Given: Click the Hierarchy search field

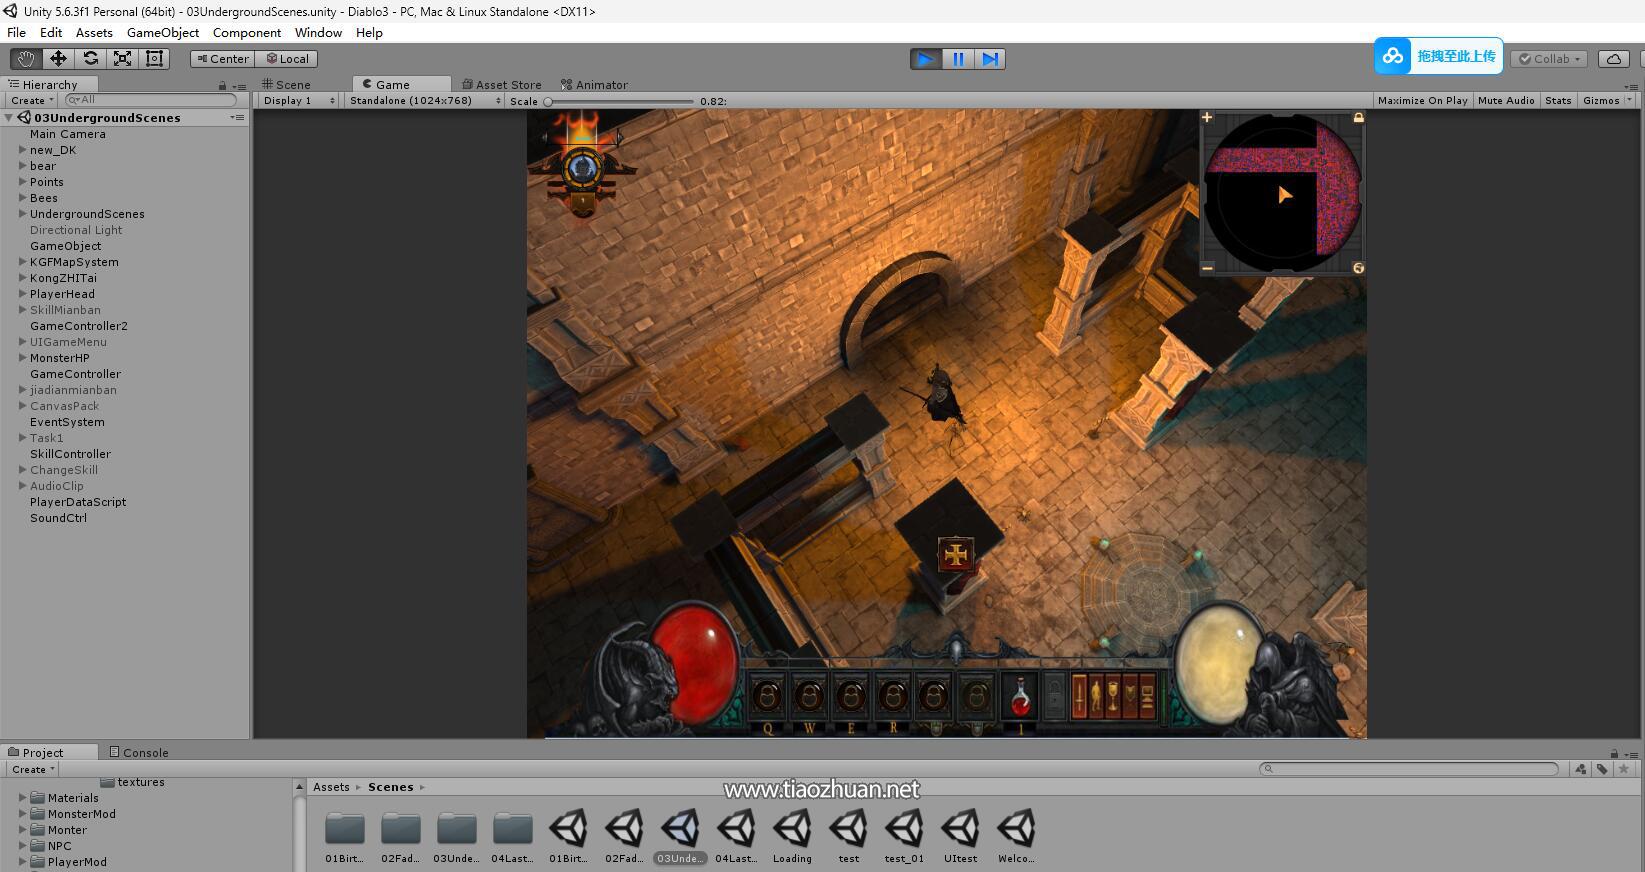Looking at the screenshot, I should 150,100.
